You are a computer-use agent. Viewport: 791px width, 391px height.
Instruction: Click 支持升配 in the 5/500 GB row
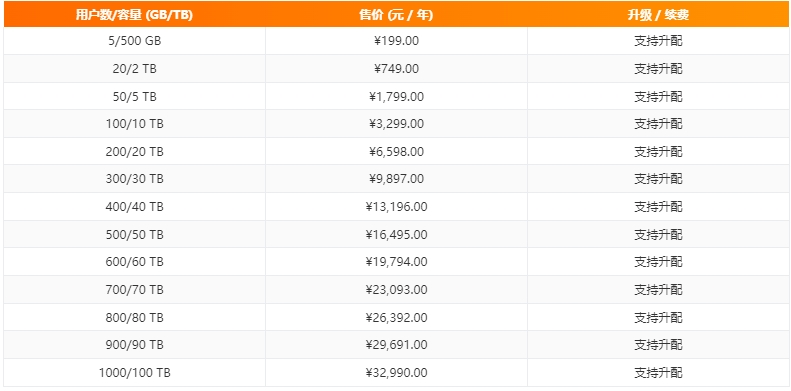click(658, 41)
